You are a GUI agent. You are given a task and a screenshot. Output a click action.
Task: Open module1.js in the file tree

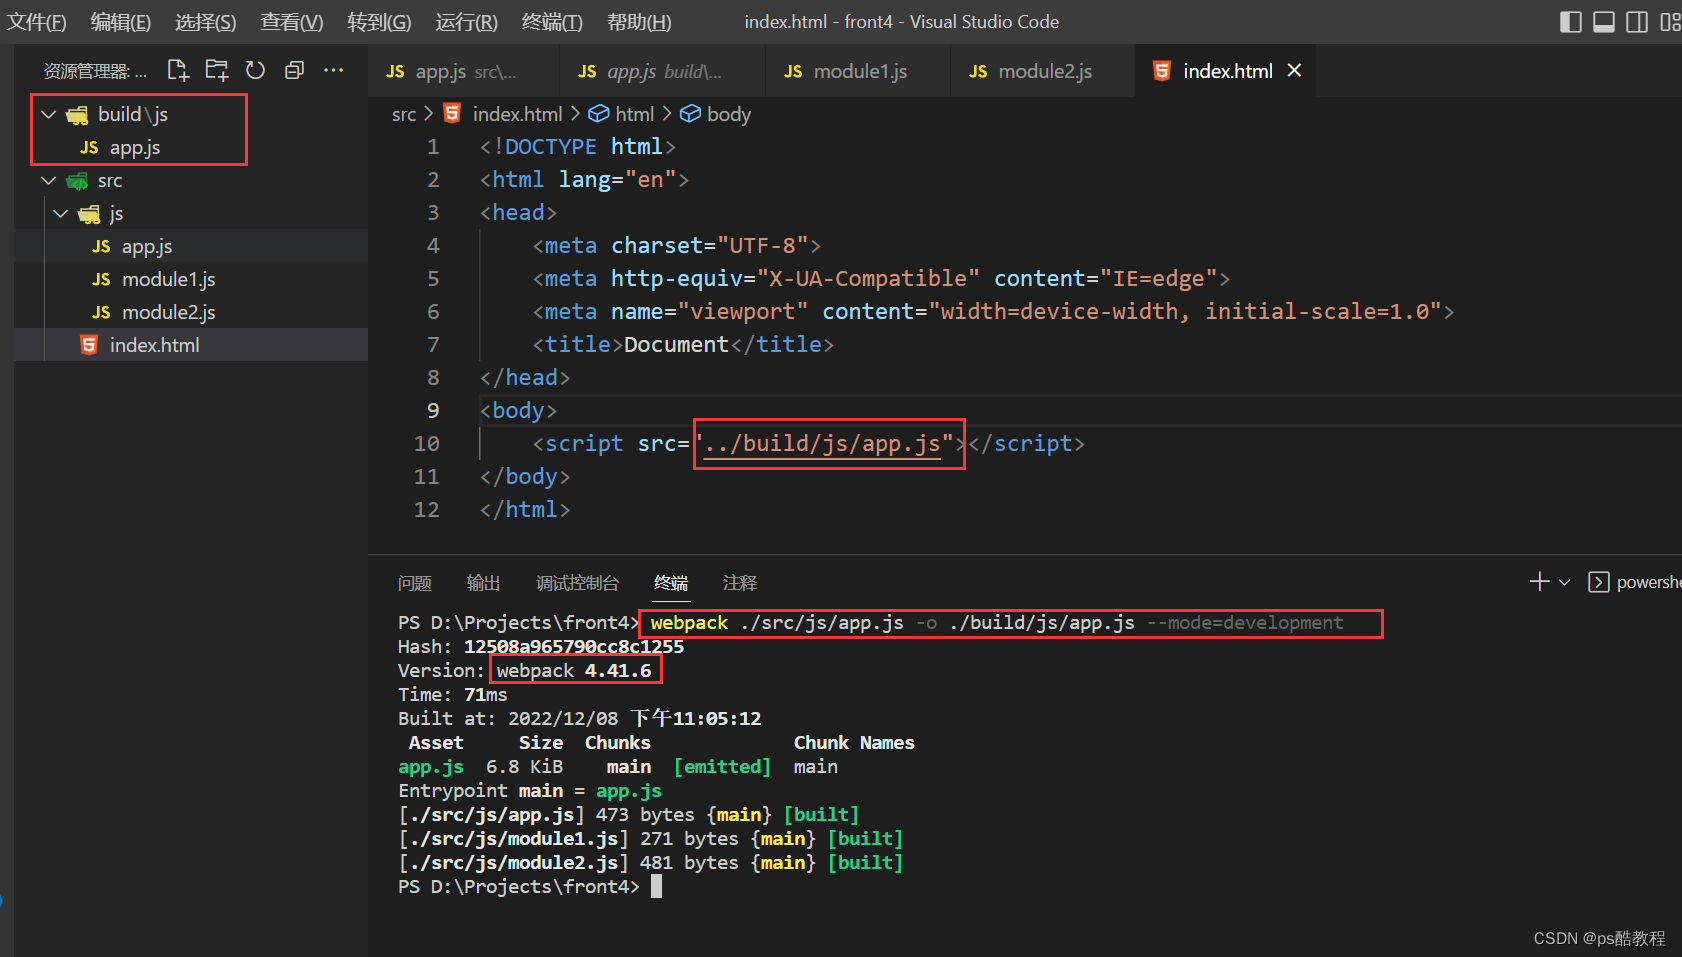[168, 279]
